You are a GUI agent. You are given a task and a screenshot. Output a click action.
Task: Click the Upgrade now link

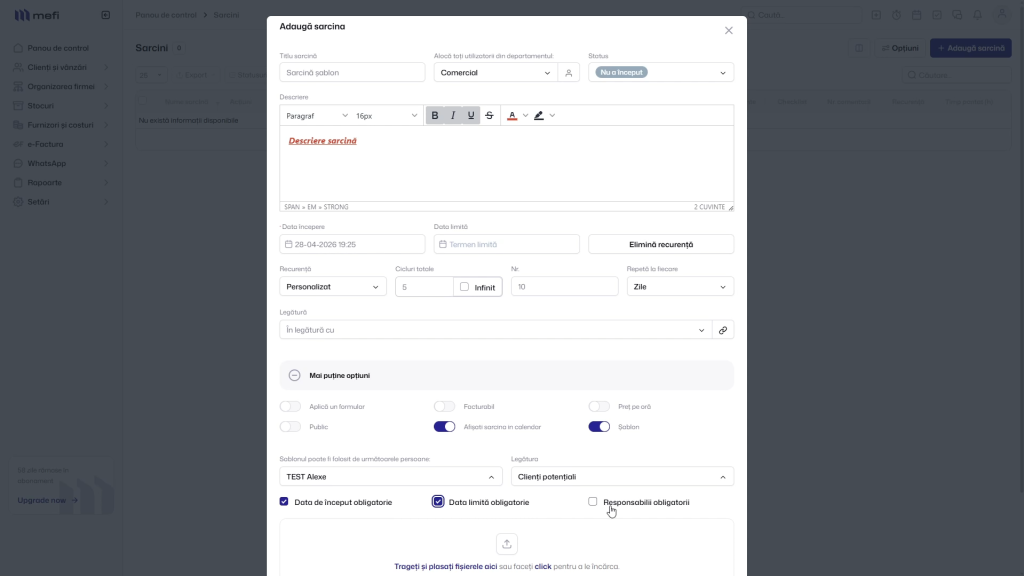(x=48, y=500)
